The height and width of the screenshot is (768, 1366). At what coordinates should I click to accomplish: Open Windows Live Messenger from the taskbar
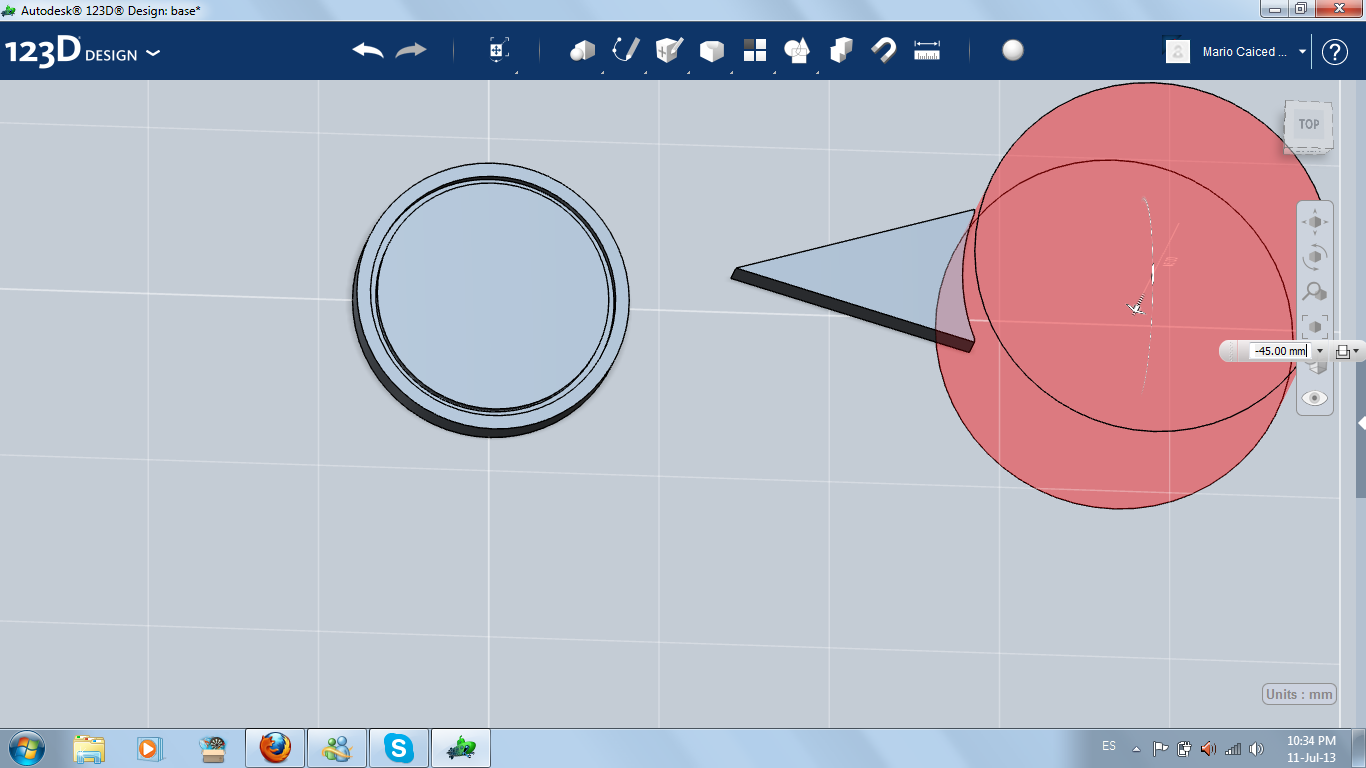(x=337, y=748)
